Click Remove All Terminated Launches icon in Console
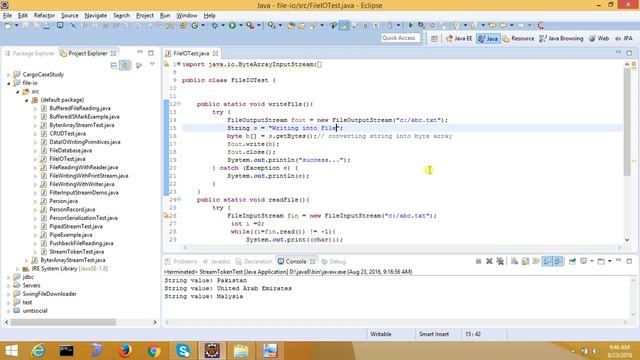Image resolution: width=640 pixels, height=360 pixels. (500, 261)
